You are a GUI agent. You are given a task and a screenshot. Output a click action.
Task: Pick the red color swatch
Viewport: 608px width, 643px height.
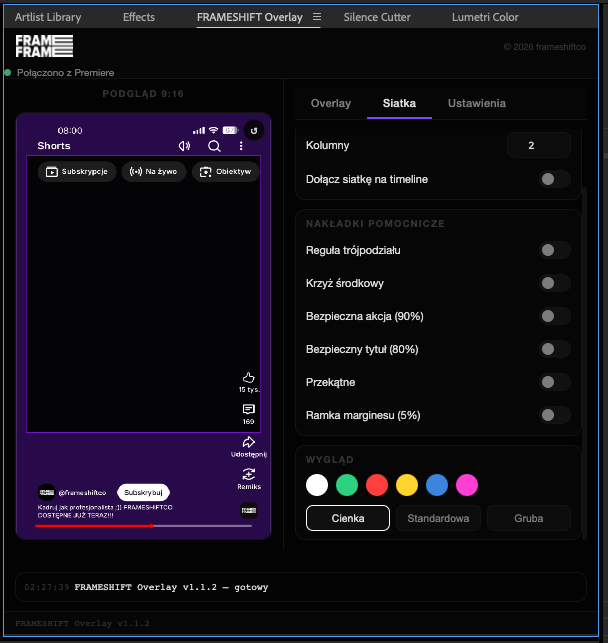pyautogui.click(x=377, y=485)
